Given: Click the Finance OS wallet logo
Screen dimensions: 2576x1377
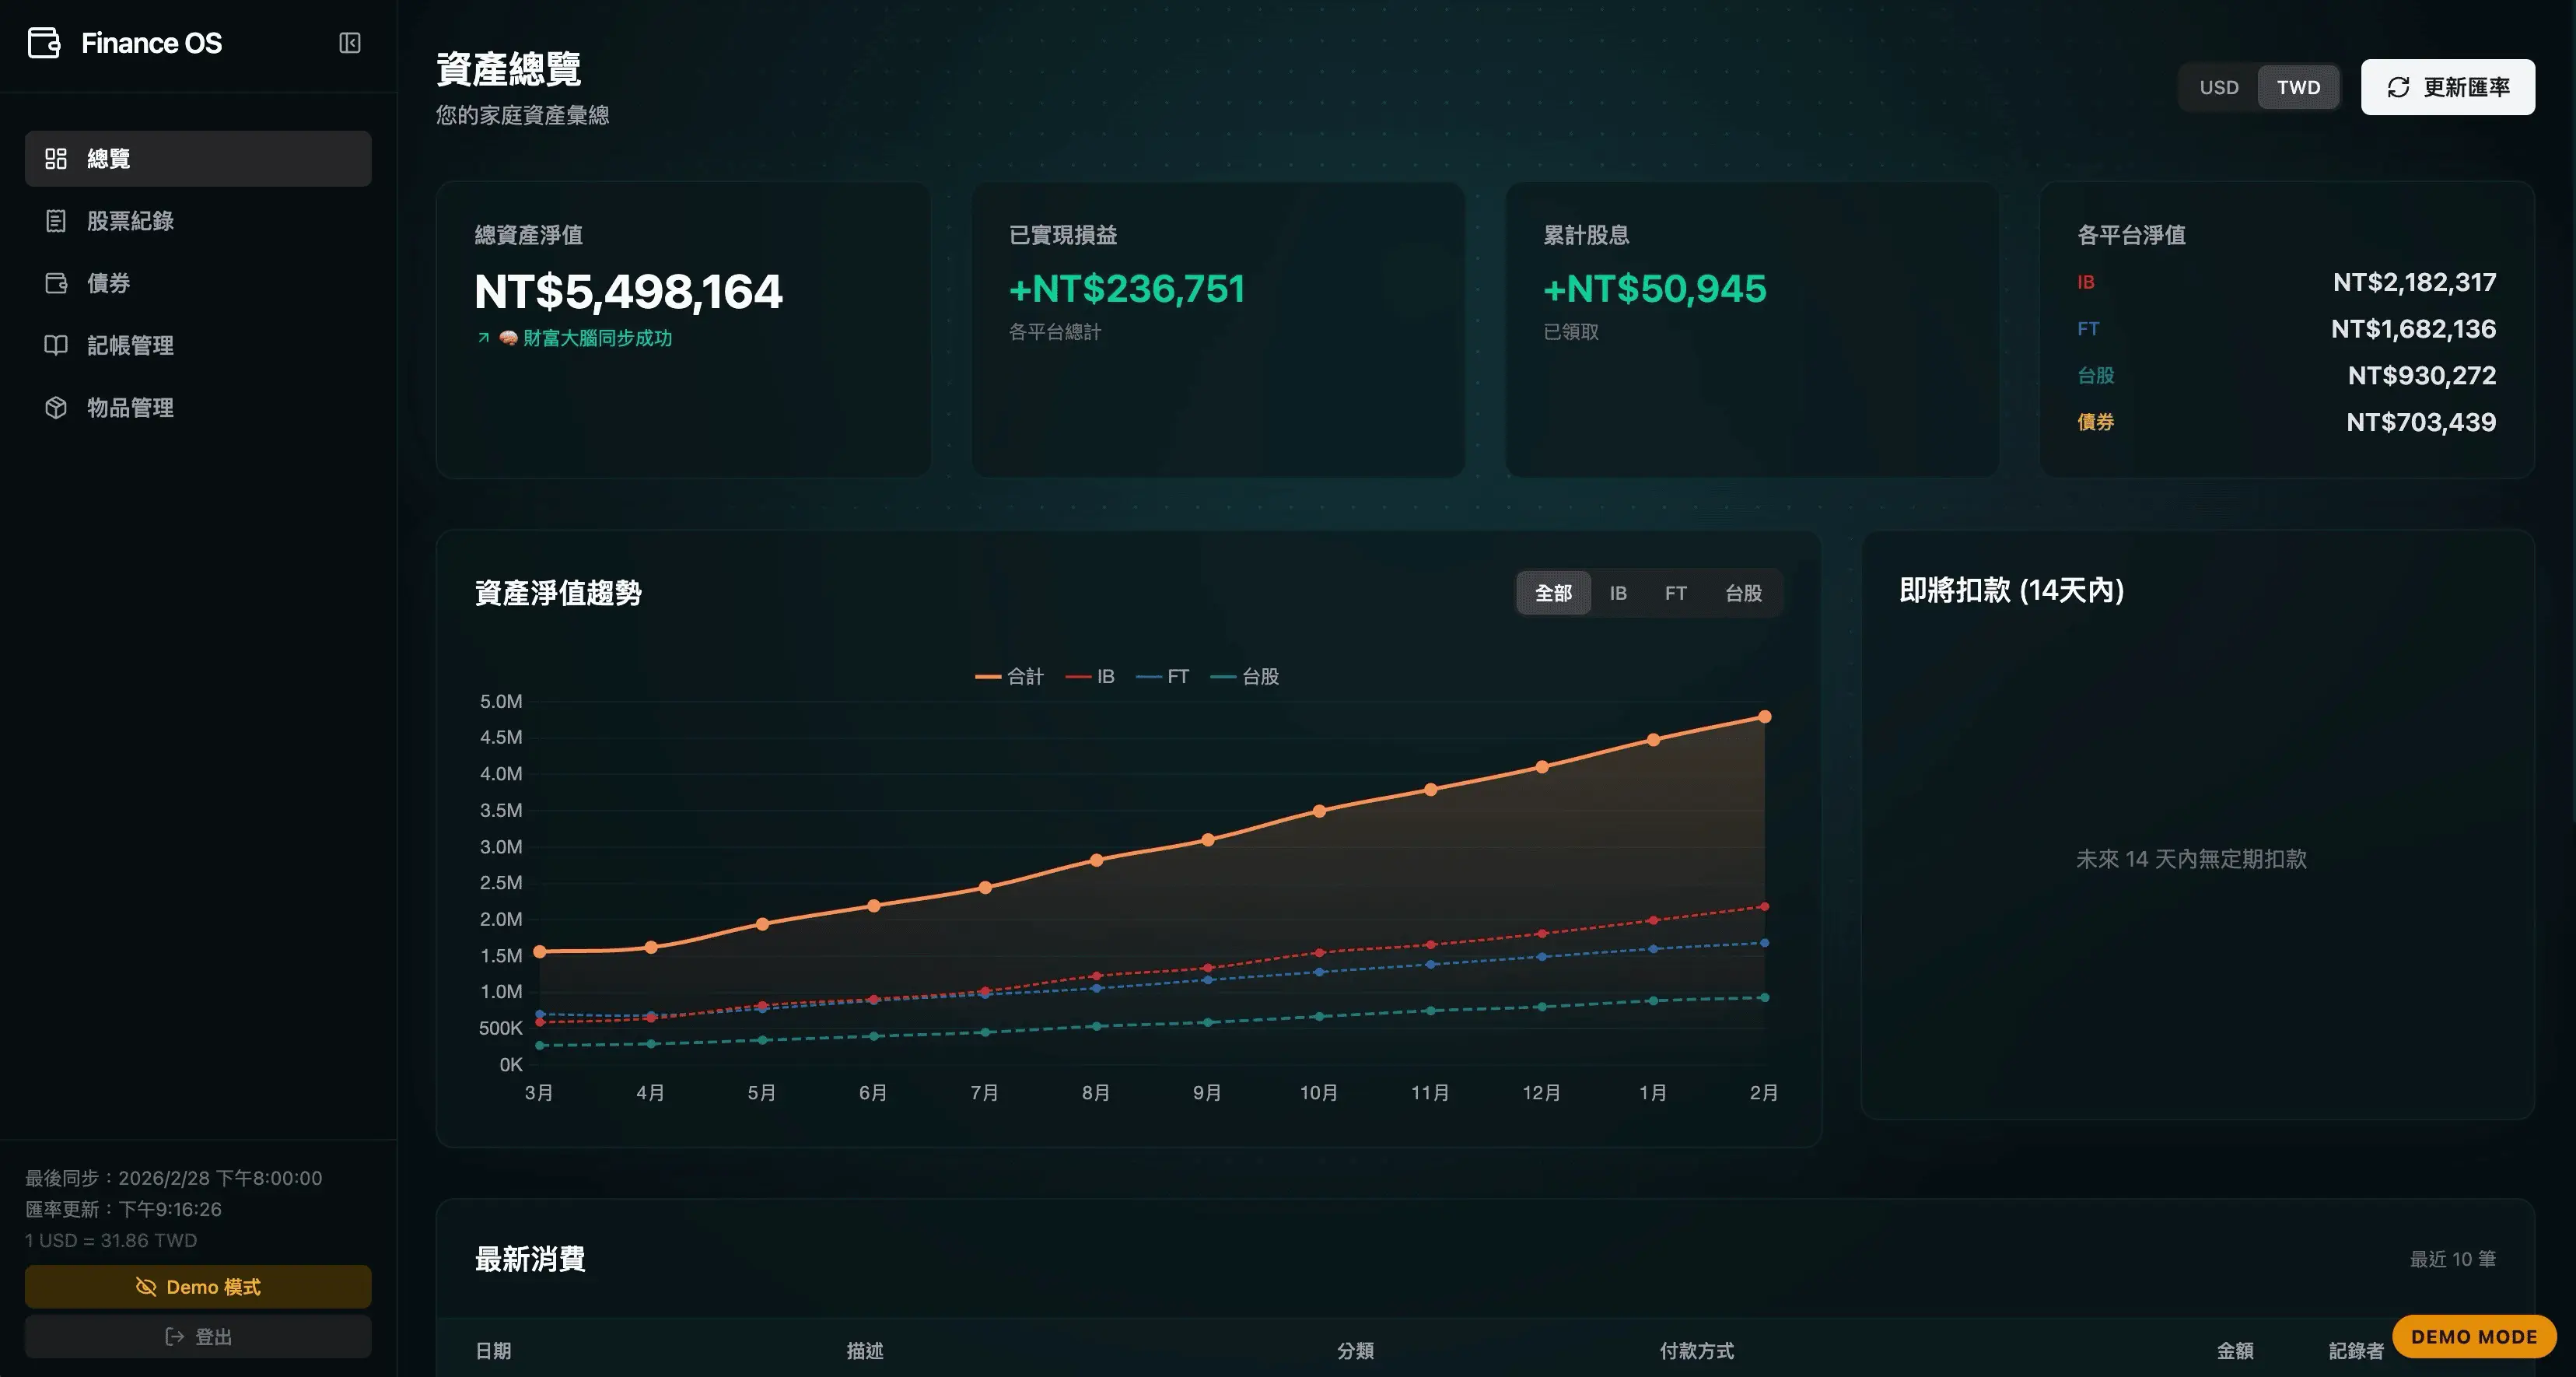Looking at the screenshot, I should click(43, 42).
